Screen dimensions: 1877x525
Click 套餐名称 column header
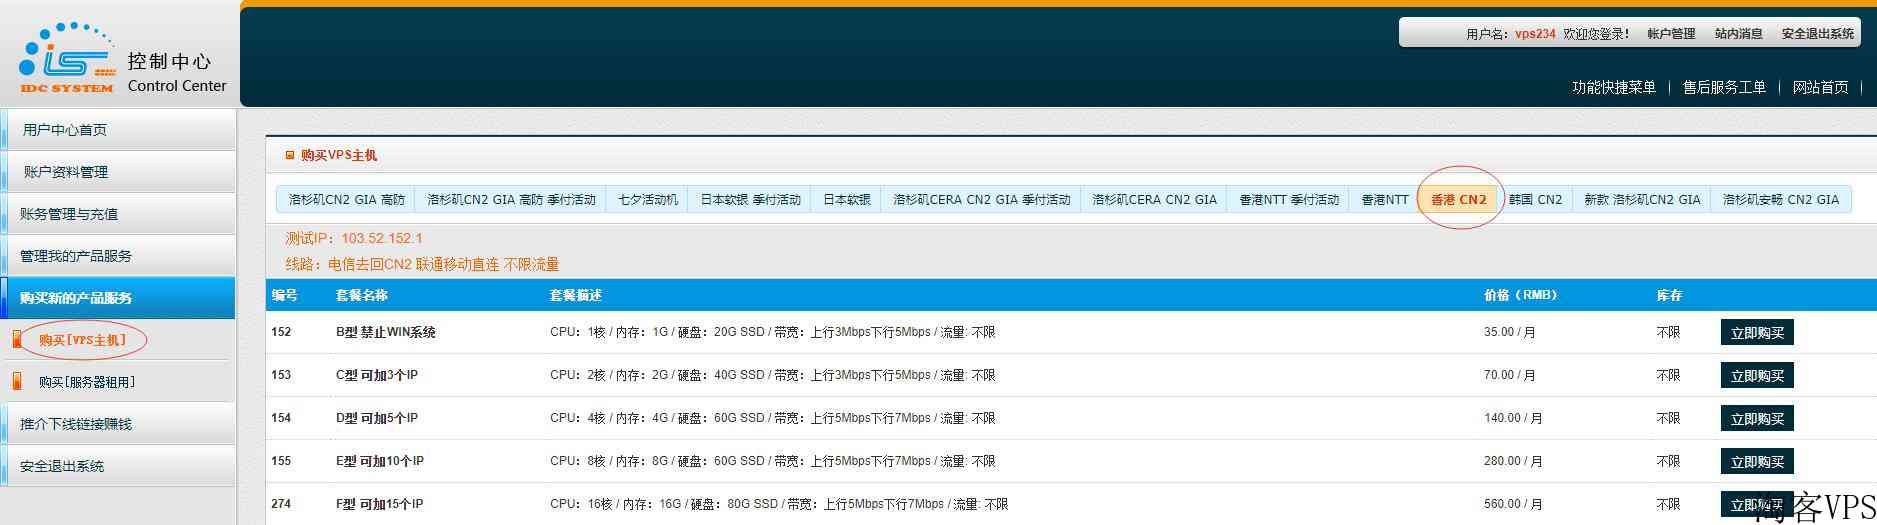361,295
